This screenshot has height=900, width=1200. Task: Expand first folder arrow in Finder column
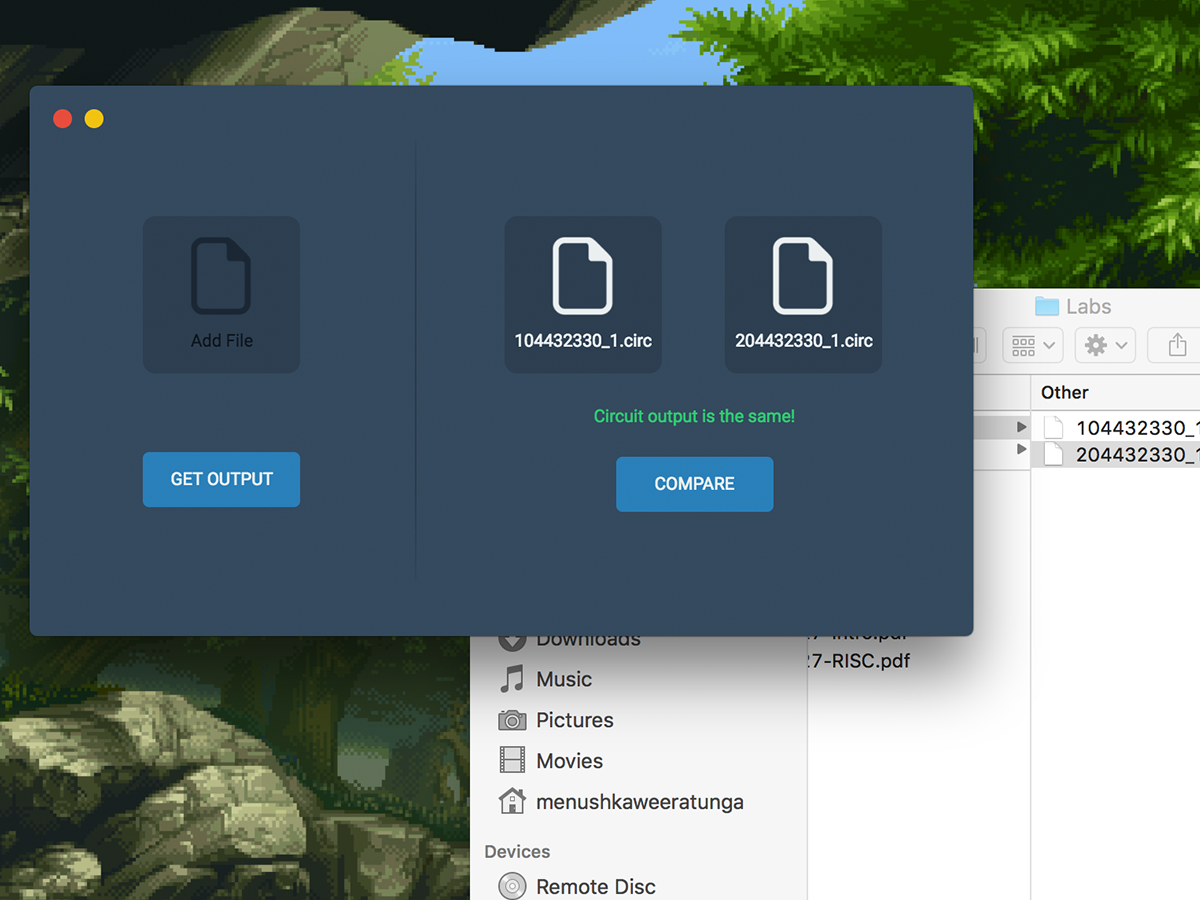(1021, 427)
